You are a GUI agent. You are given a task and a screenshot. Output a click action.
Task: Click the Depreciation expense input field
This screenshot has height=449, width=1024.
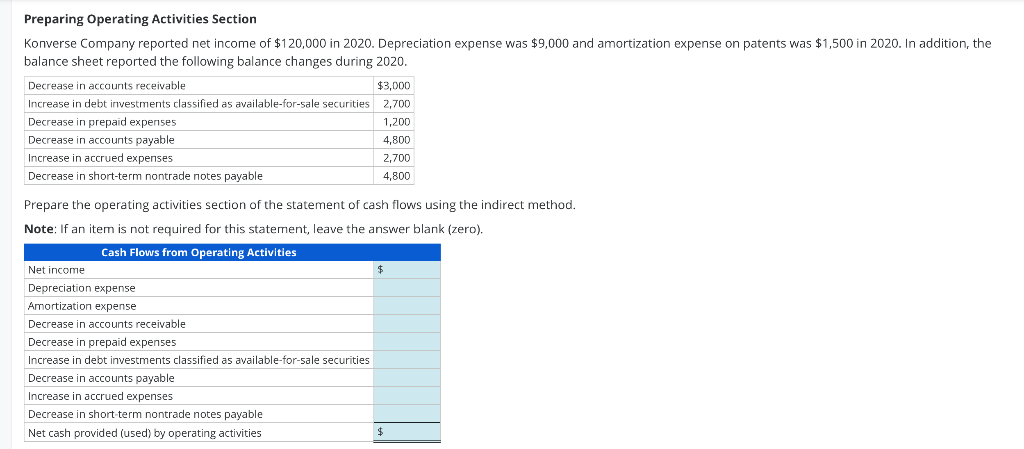coord(407,288)
